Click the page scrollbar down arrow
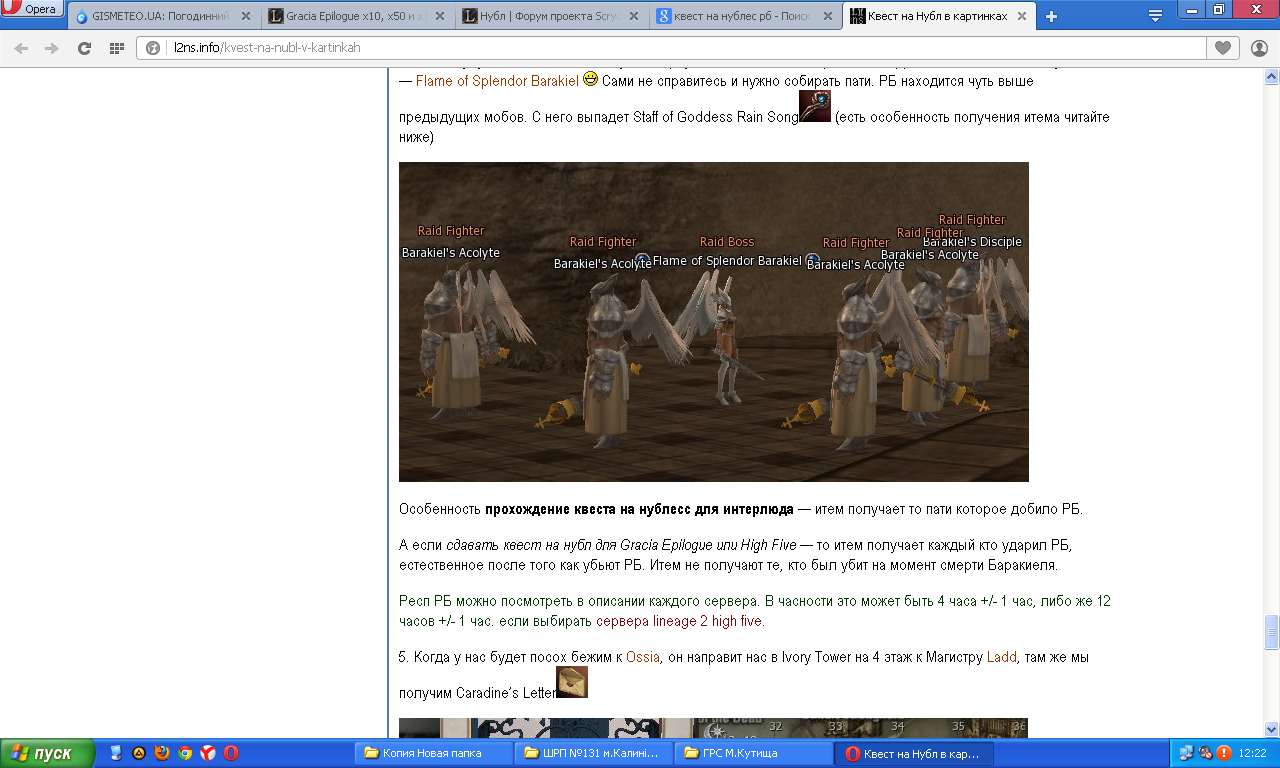This screenshot has height=768, width=1280. click(1271, 729)
